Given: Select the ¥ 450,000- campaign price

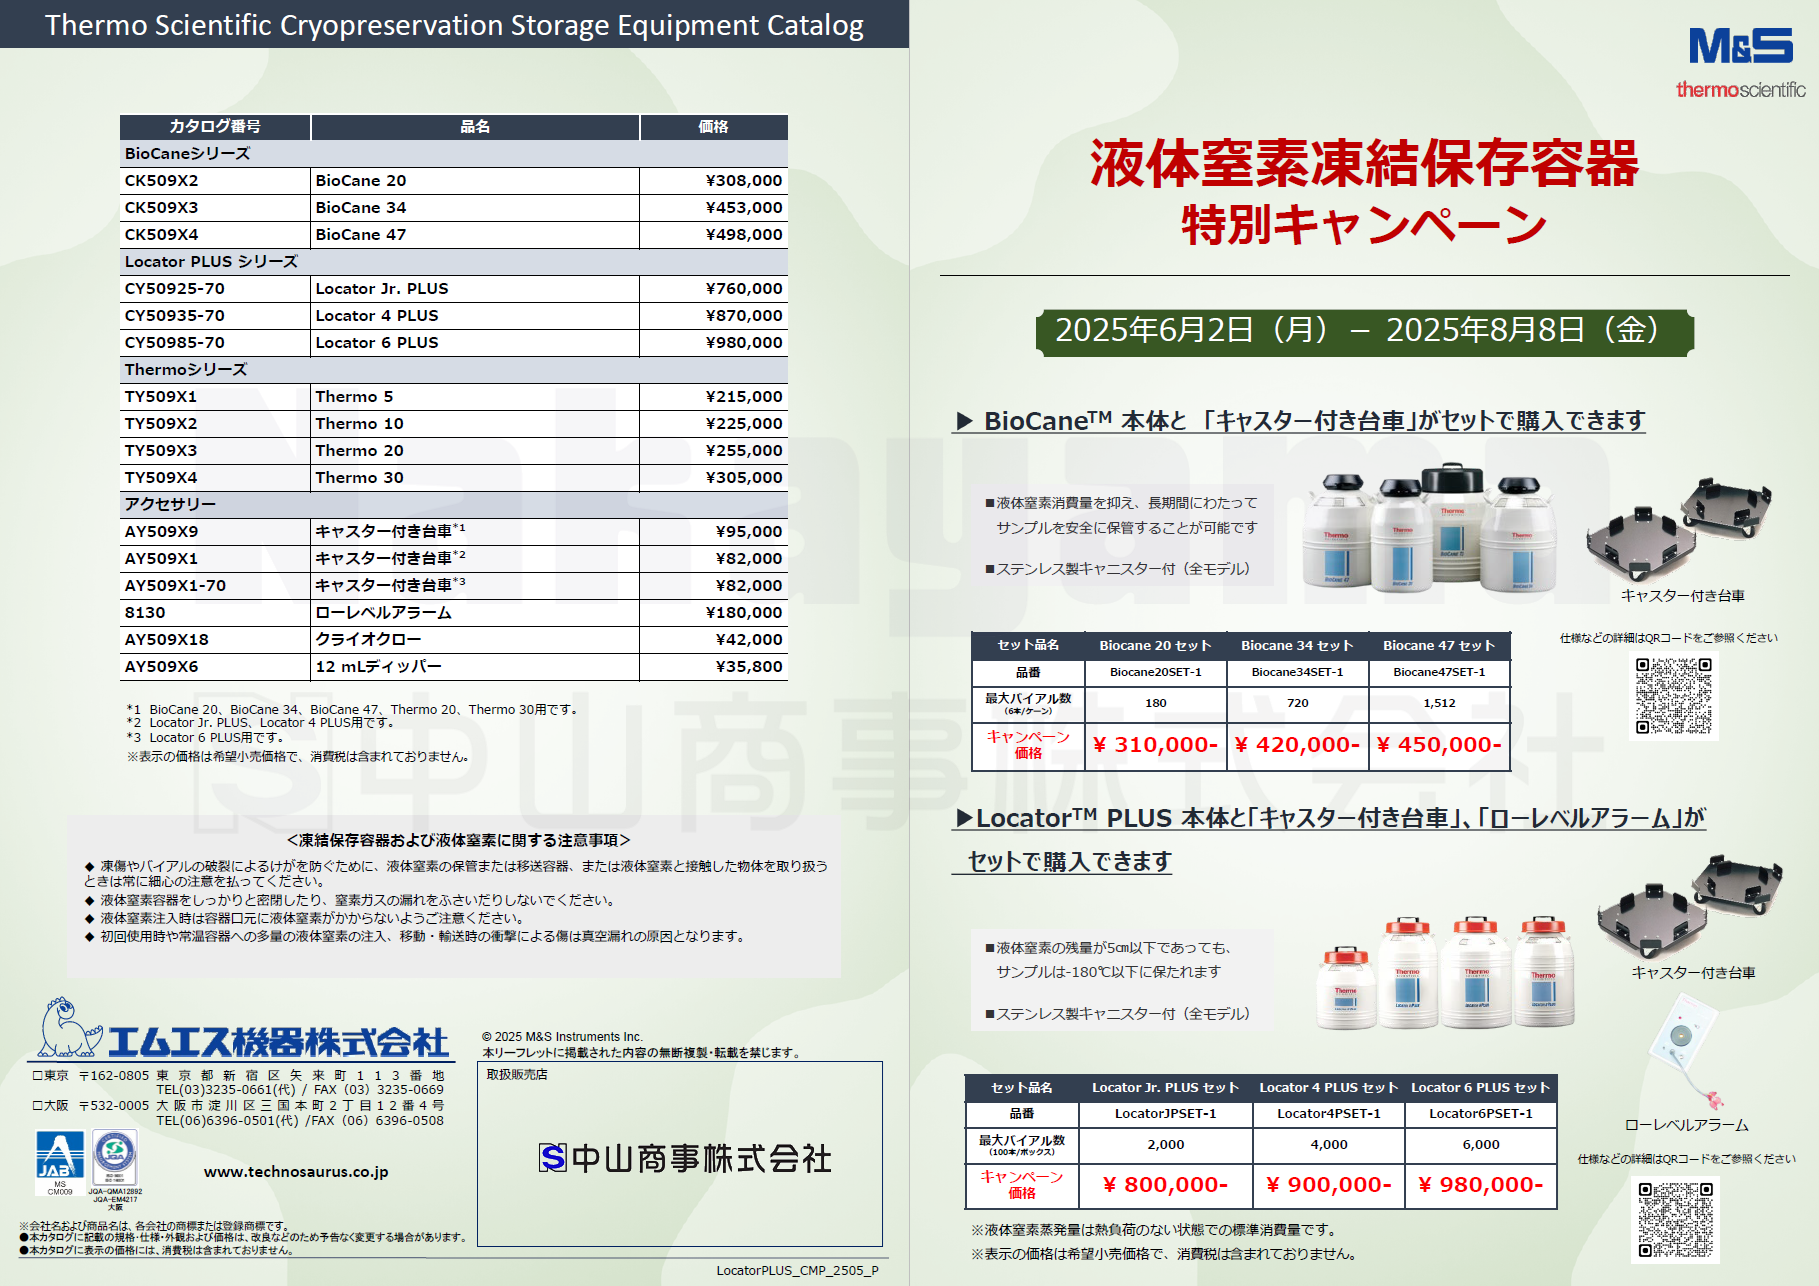Looking at the screenshot, I should 1440,745.
